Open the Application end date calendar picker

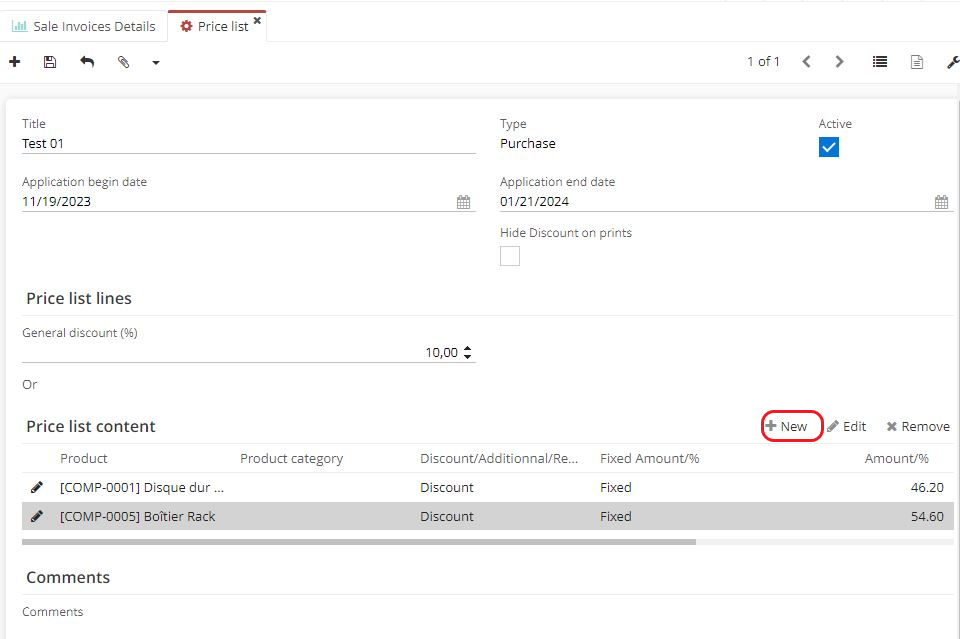pyautogui.click(x=941, y=202)
